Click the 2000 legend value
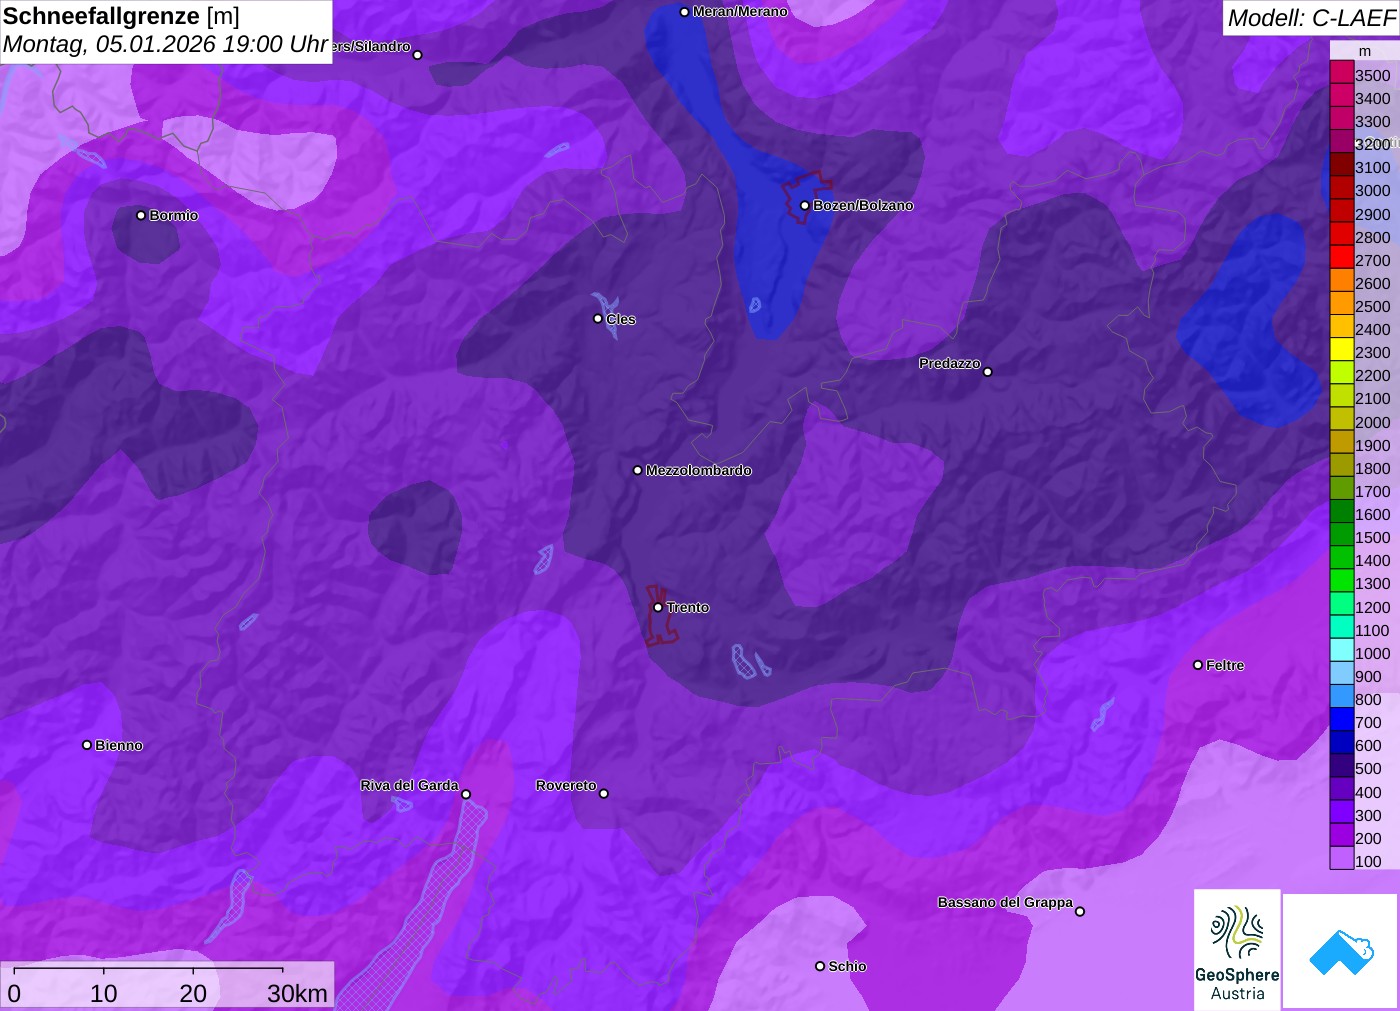1400x1011 pixels. (x=1373, y=422)
